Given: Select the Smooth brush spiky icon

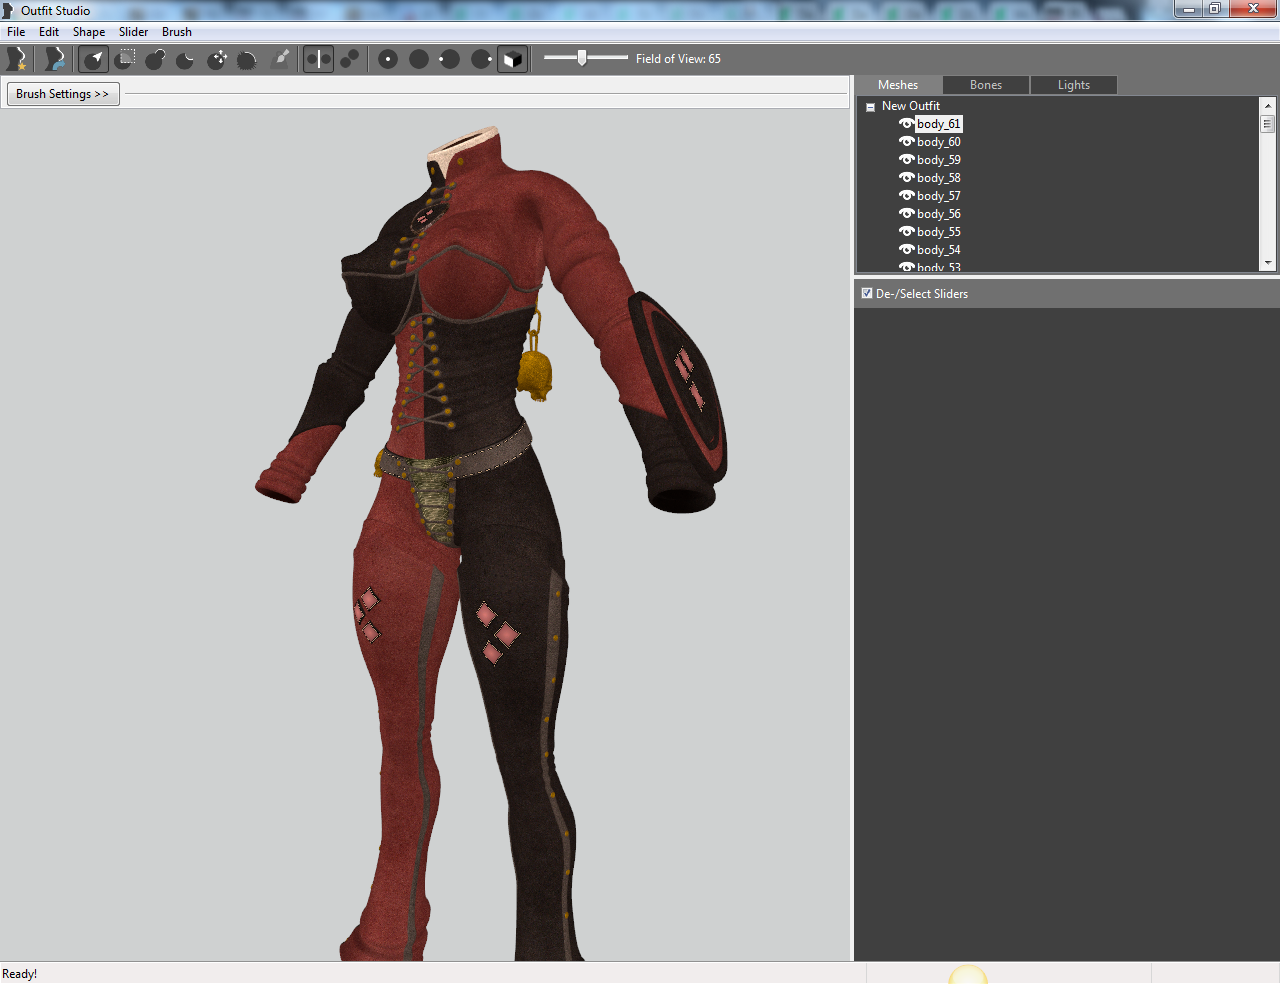Looking at the screenshot, I should coord(247,59).
